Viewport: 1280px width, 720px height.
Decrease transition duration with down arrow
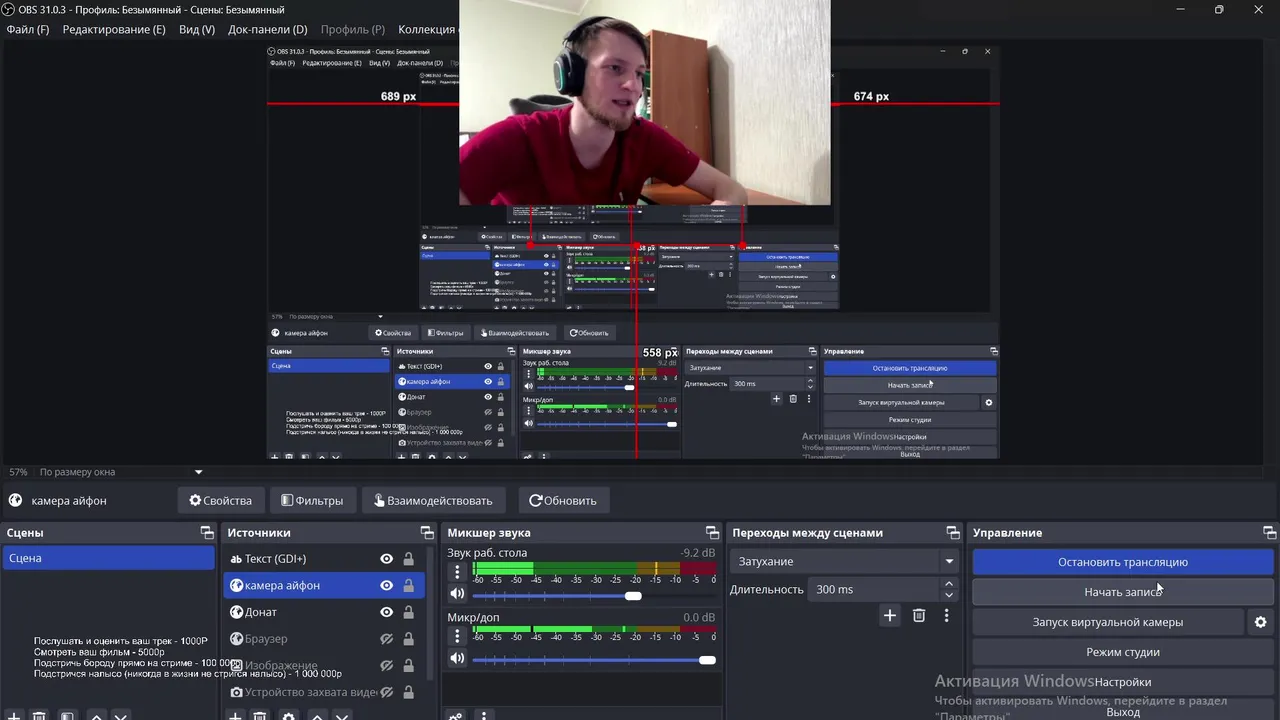pyautogui.click(x=949, y=595)
